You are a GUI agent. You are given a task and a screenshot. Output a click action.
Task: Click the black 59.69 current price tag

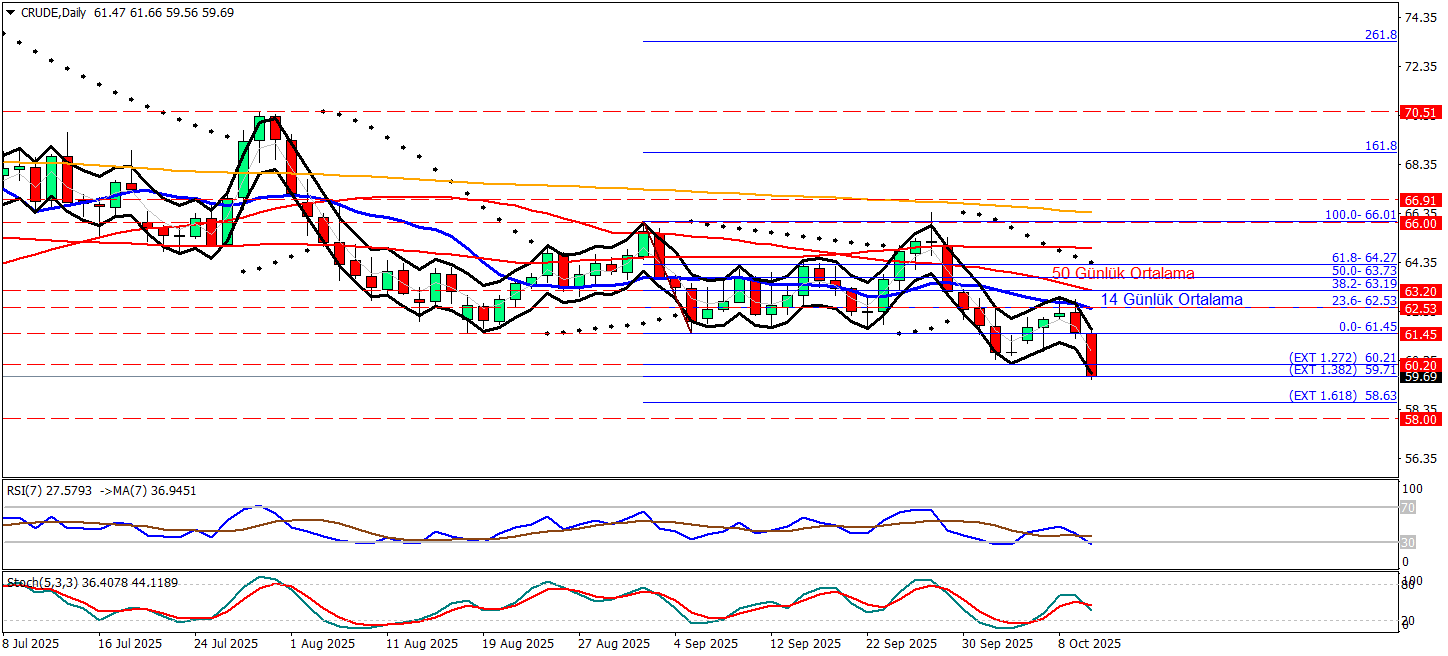coord(1420,377)
